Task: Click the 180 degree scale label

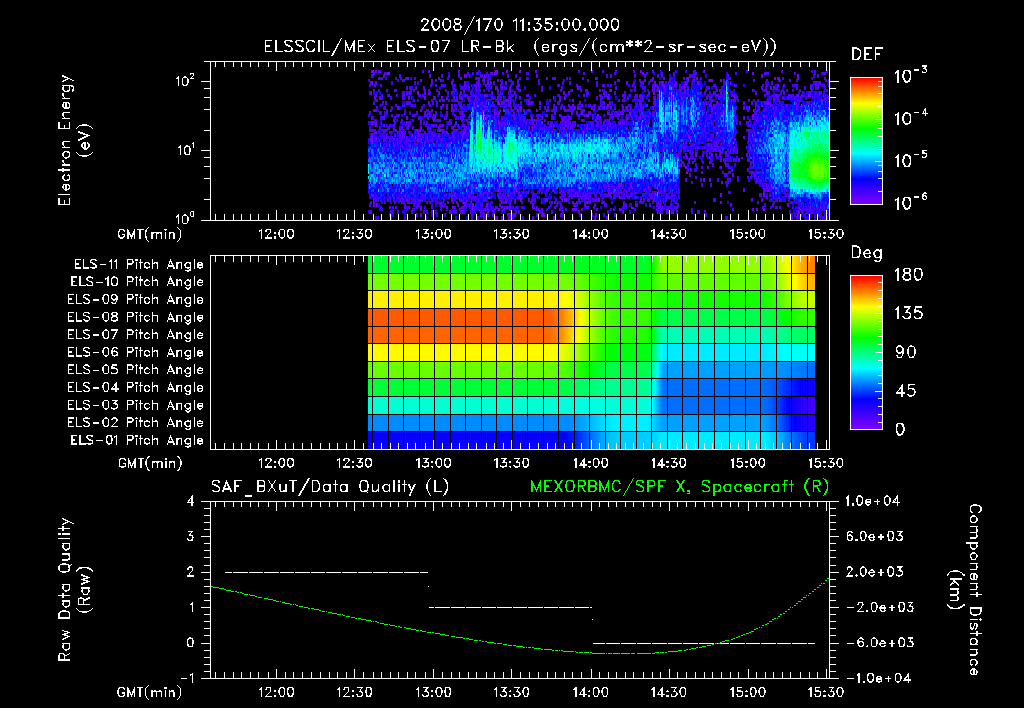Action: (x=908, y=275)
